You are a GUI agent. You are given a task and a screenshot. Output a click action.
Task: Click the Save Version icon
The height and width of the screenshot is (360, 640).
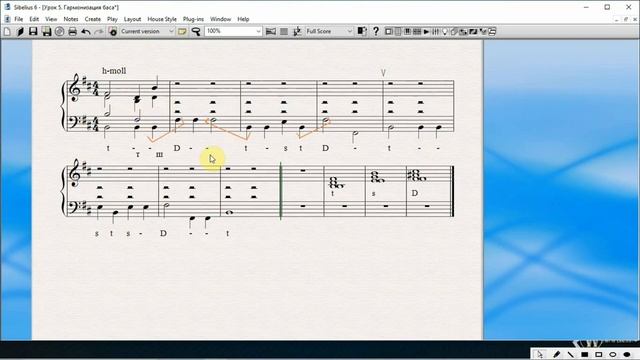(x=113, y=31)
